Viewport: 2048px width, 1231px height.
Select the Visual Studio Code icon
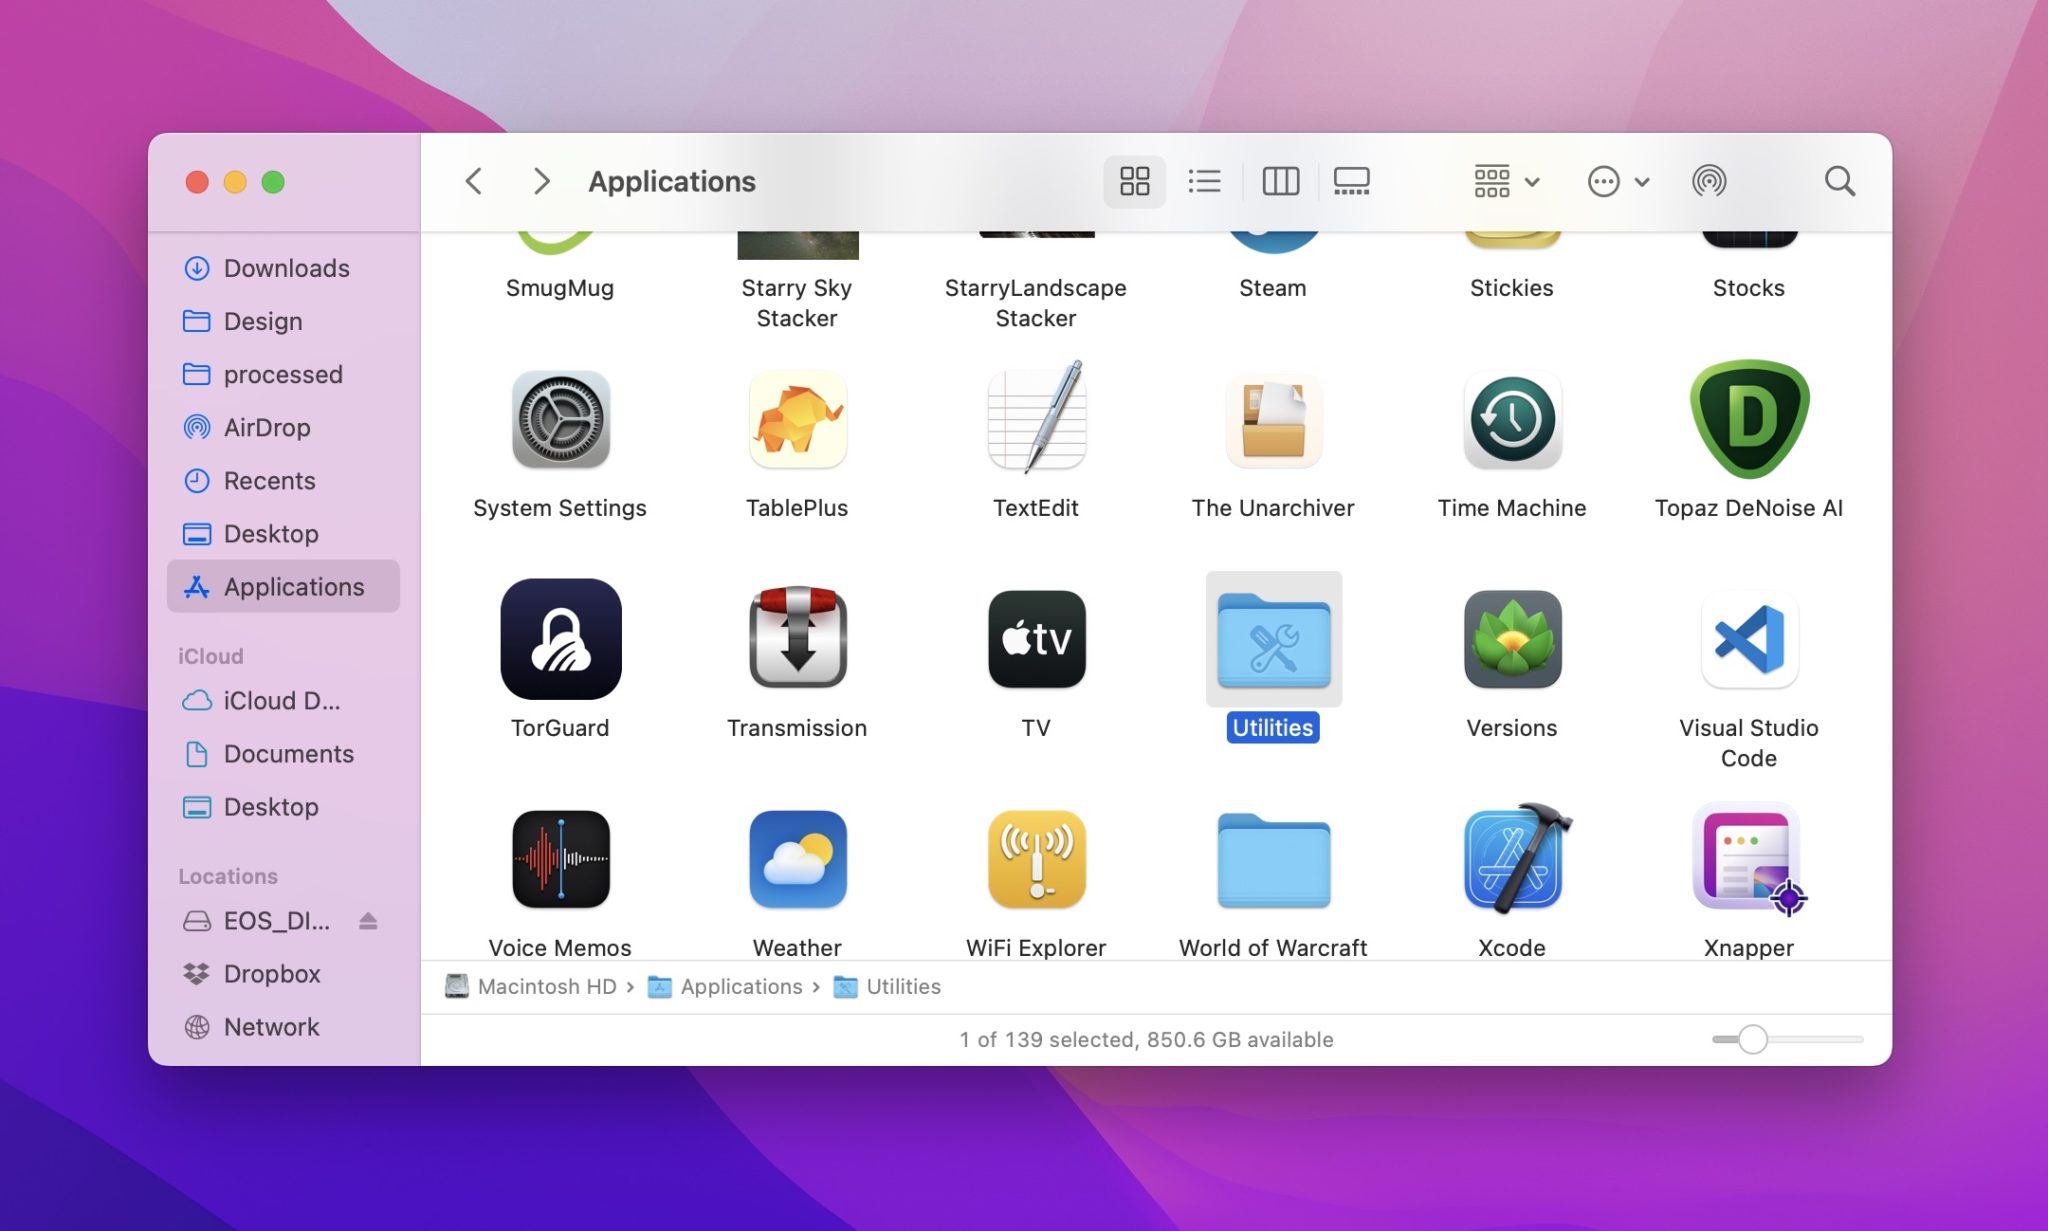click(1749, 639)
